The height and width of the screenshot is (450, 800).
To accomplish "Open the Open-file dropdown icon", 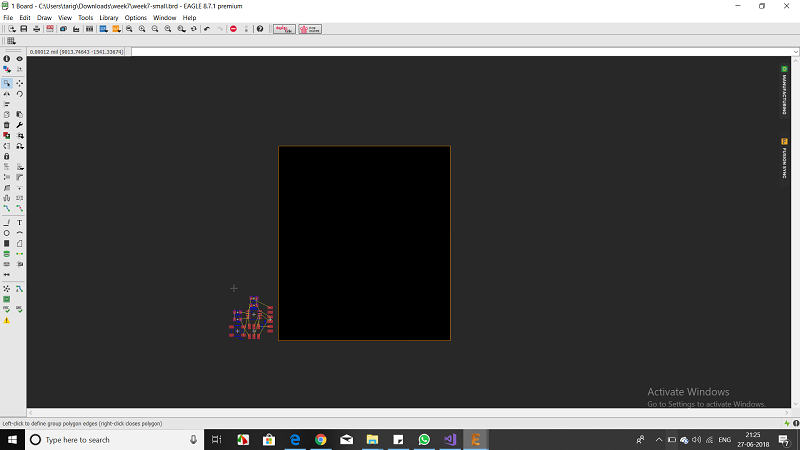I will point(11,29).
